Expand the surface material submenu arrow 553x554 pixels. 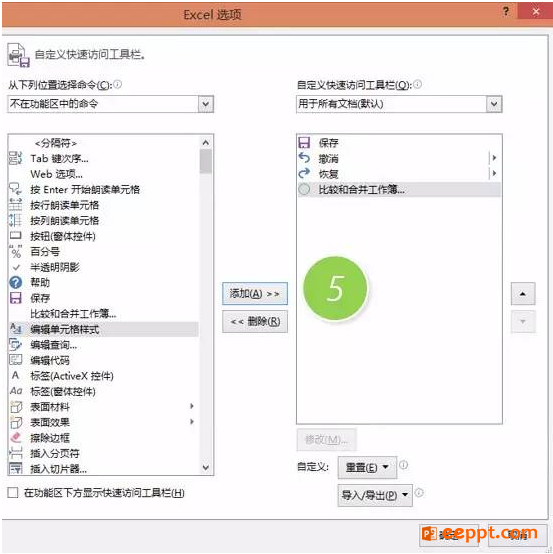pyautogui.click(x=192, y=406)
